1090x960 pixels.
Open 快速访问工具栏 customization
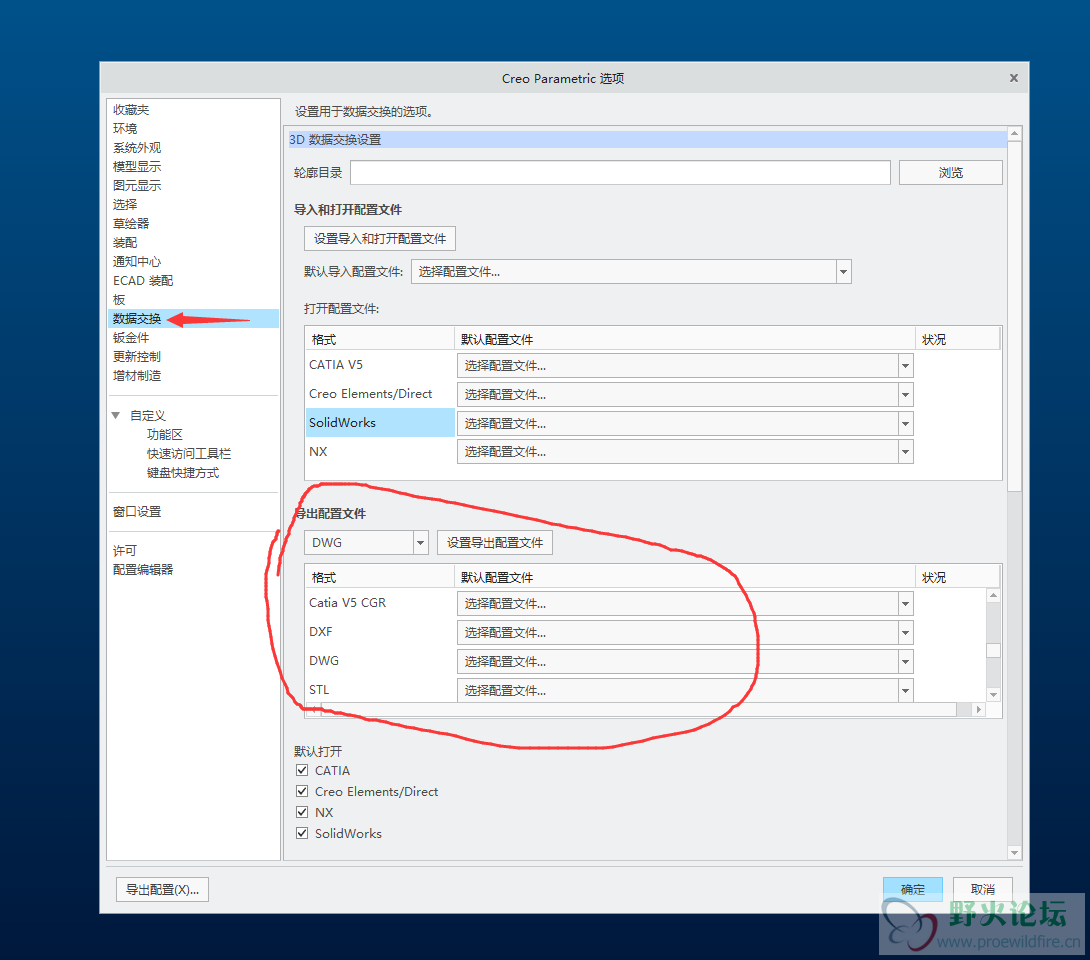point(188,453)
